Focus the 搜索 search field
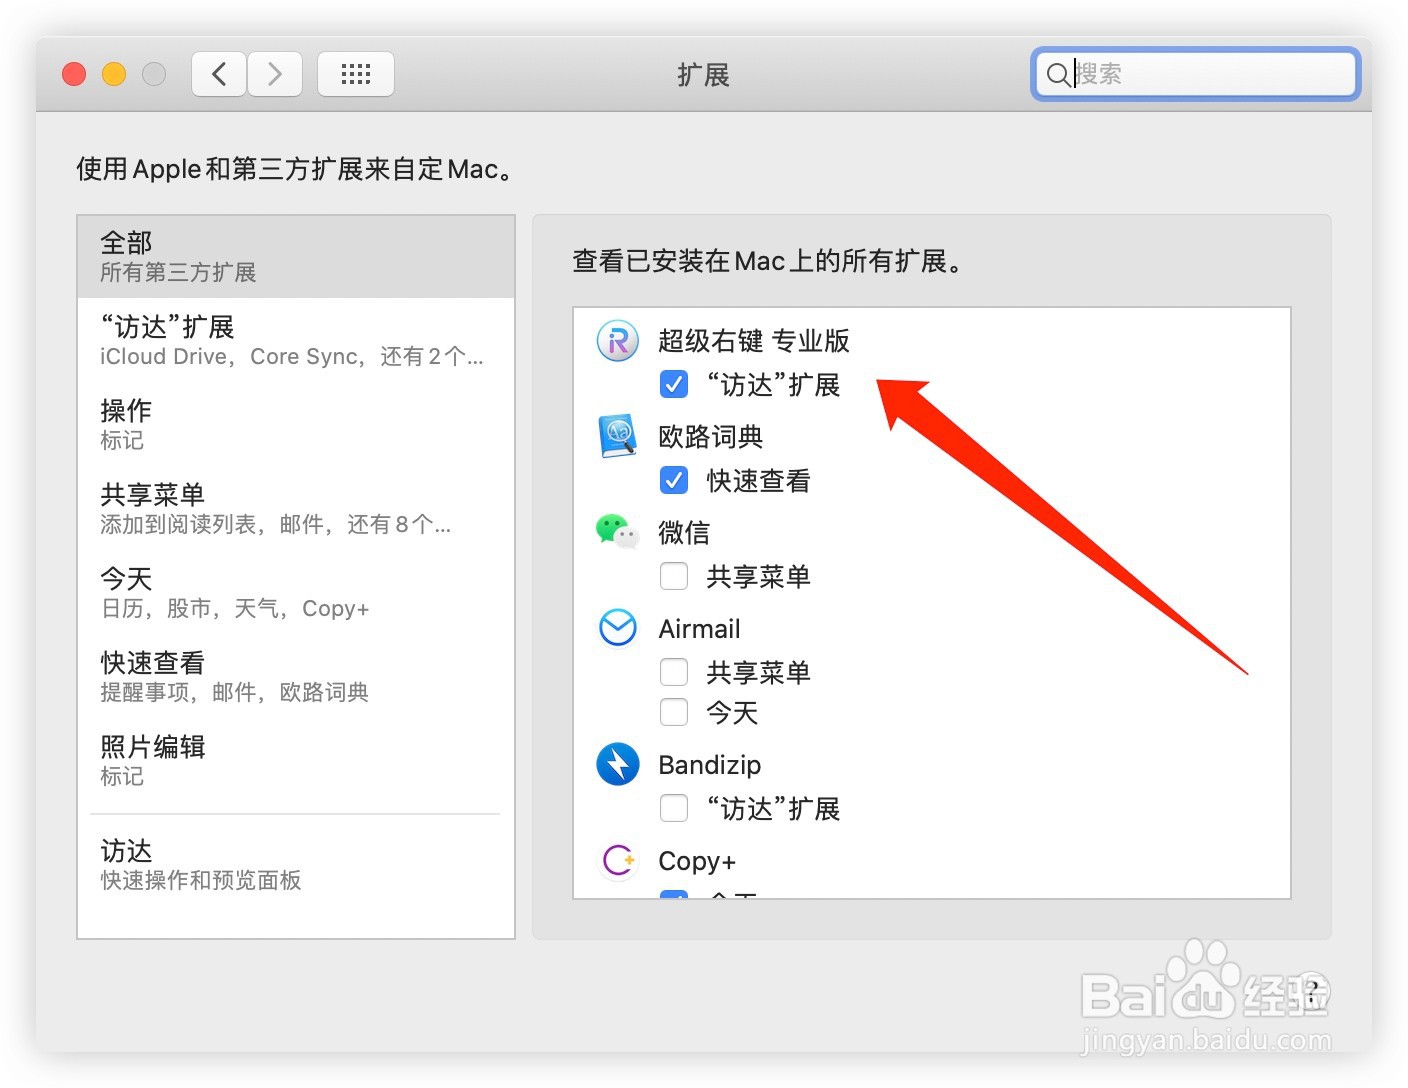 (x=1195, y=74)
